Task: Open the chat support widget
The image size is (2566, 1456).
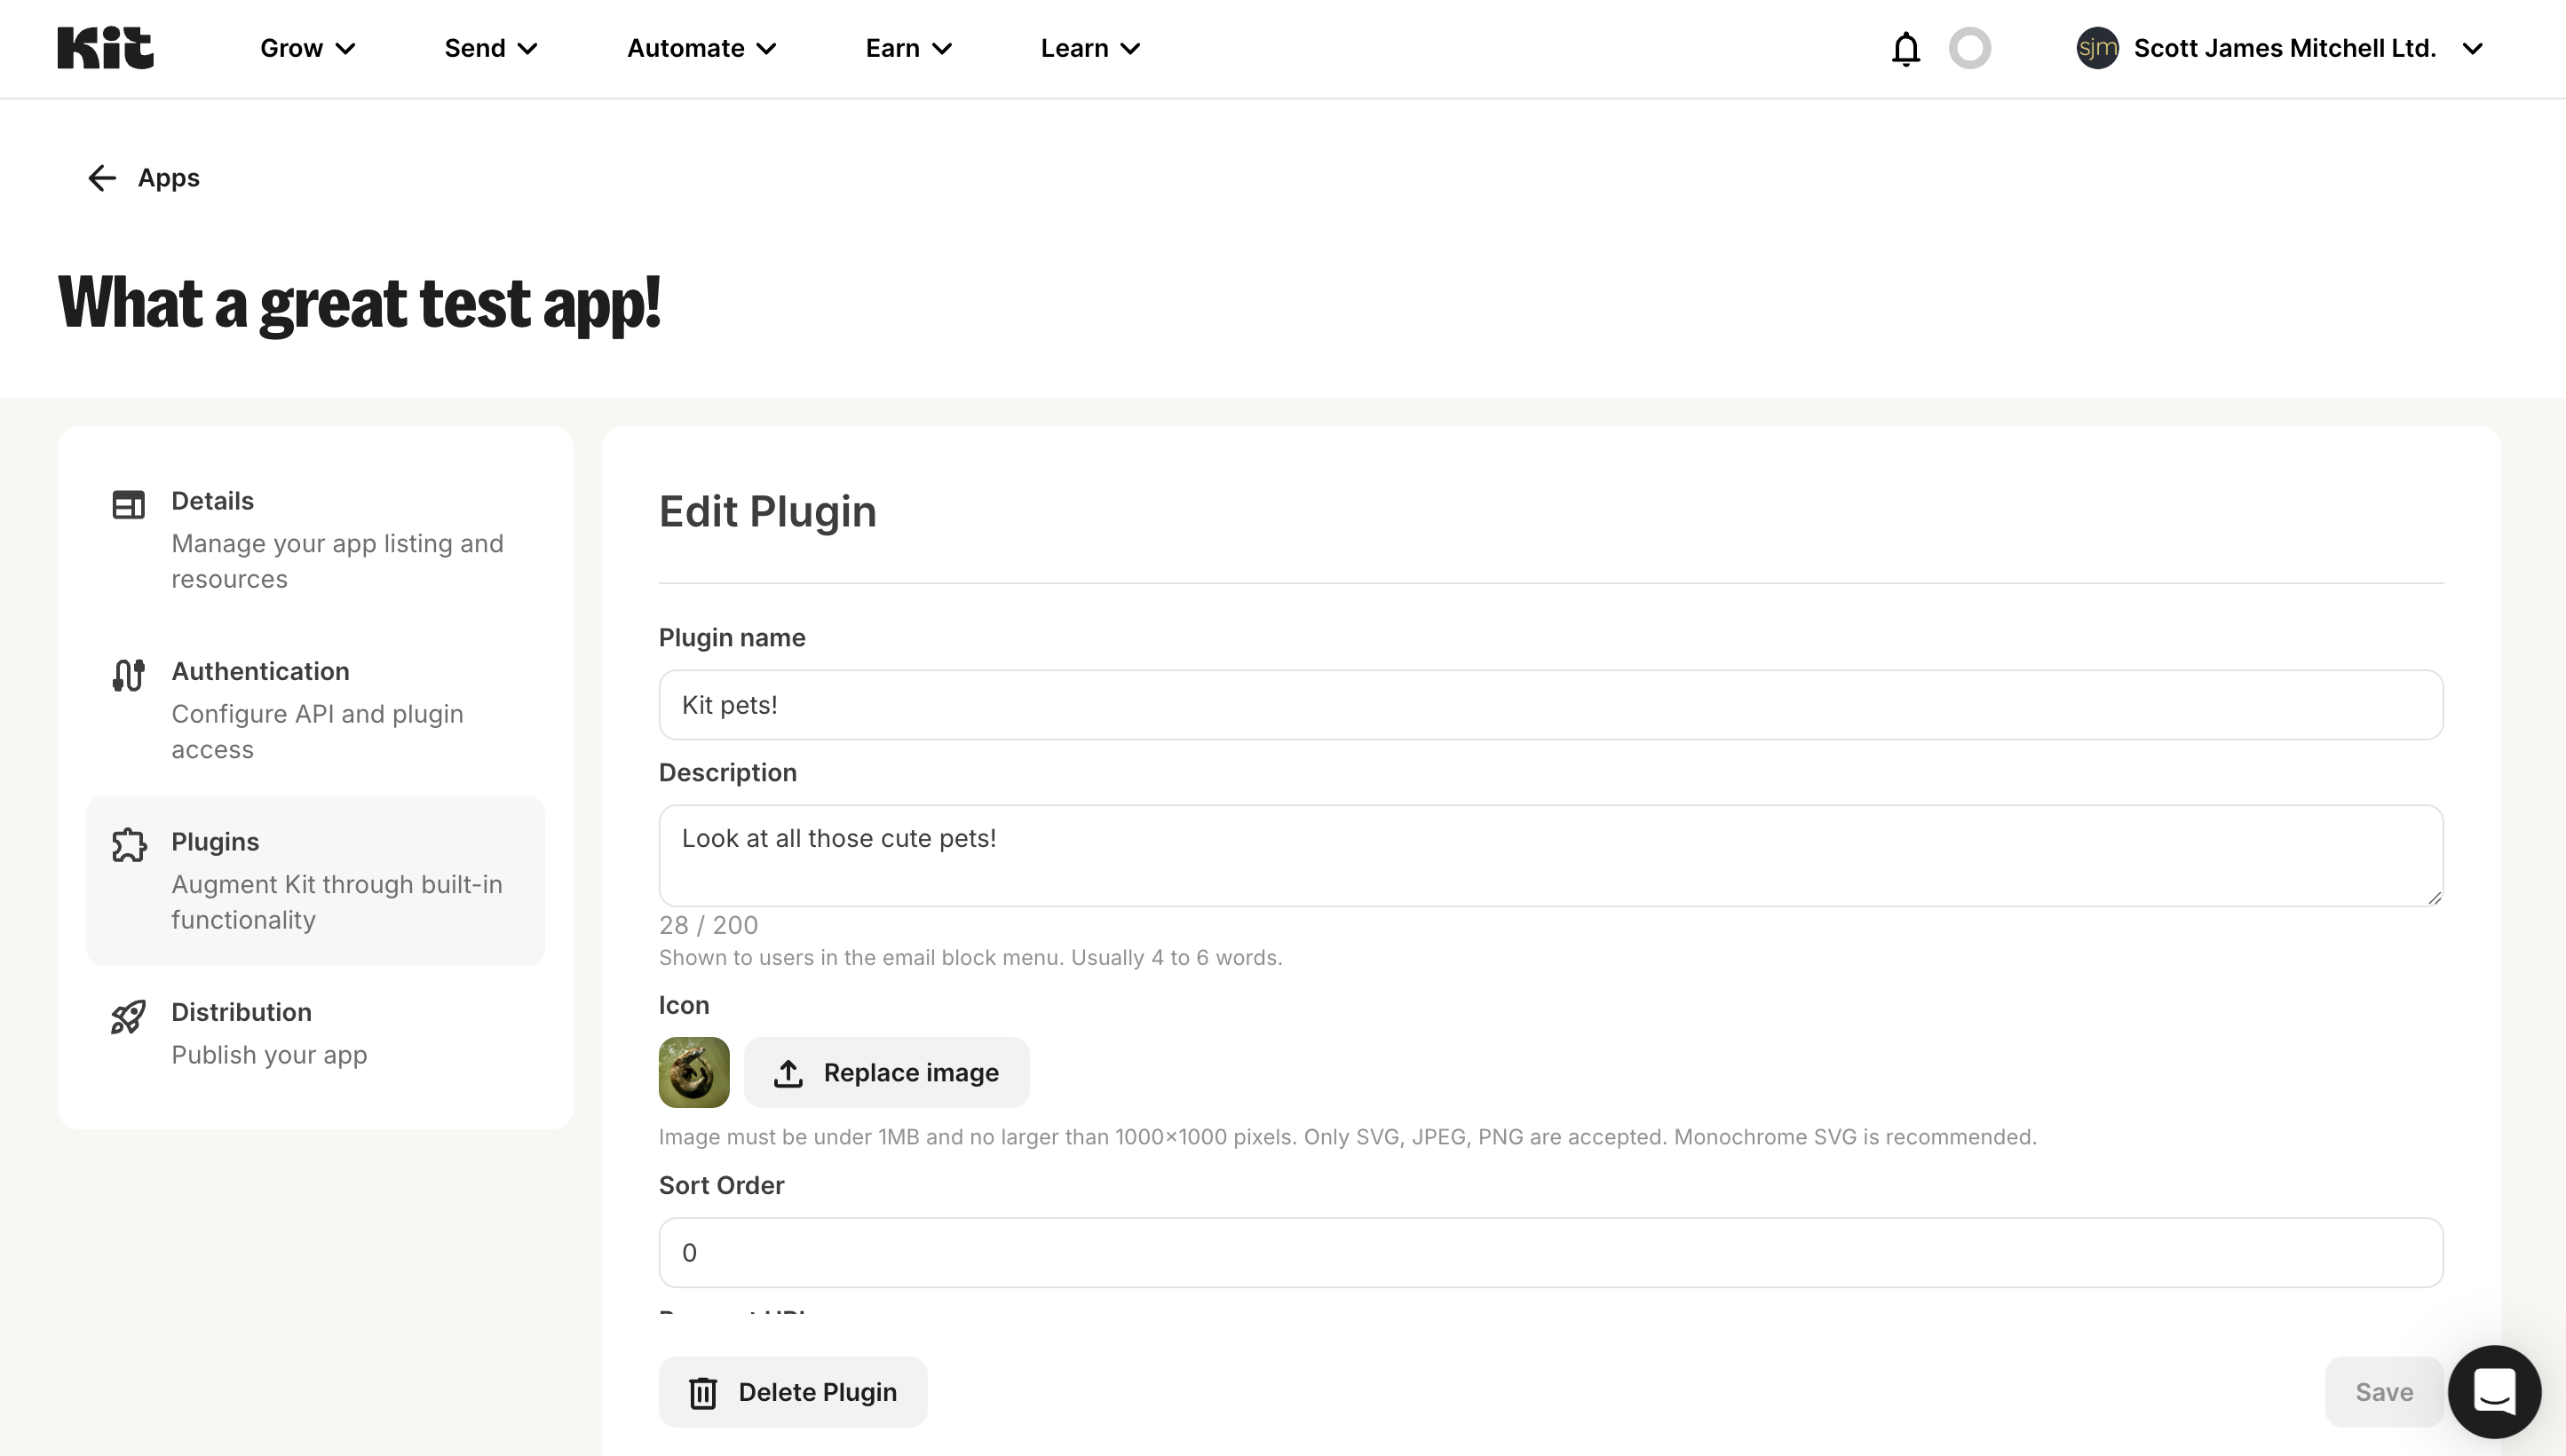Action: [x=2494, y=1391]
